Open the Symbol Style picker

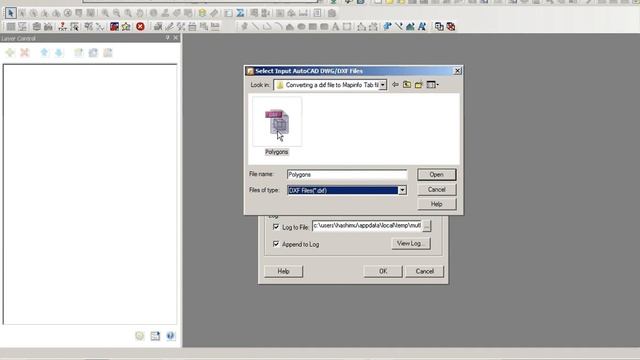pos(387,27)
